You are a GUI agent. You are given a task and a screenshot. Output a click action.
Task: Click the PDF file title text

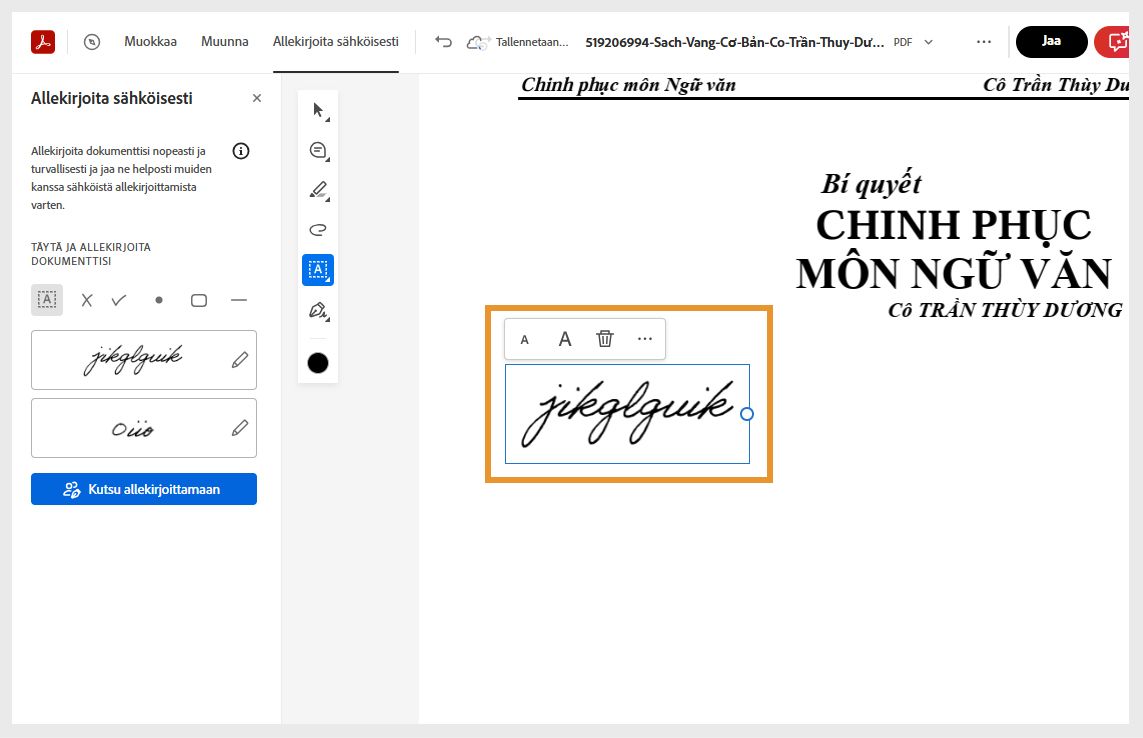point(735,42)
